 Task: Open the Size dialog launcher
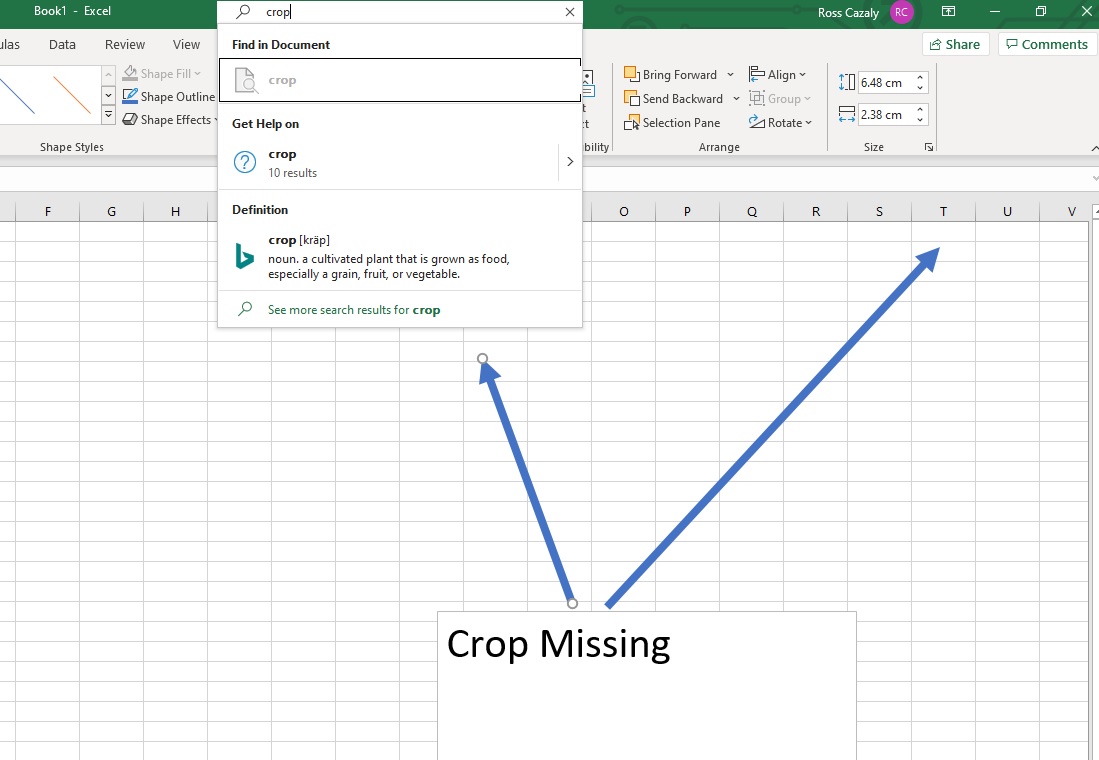pyautogui.click(x=929, y=147)
